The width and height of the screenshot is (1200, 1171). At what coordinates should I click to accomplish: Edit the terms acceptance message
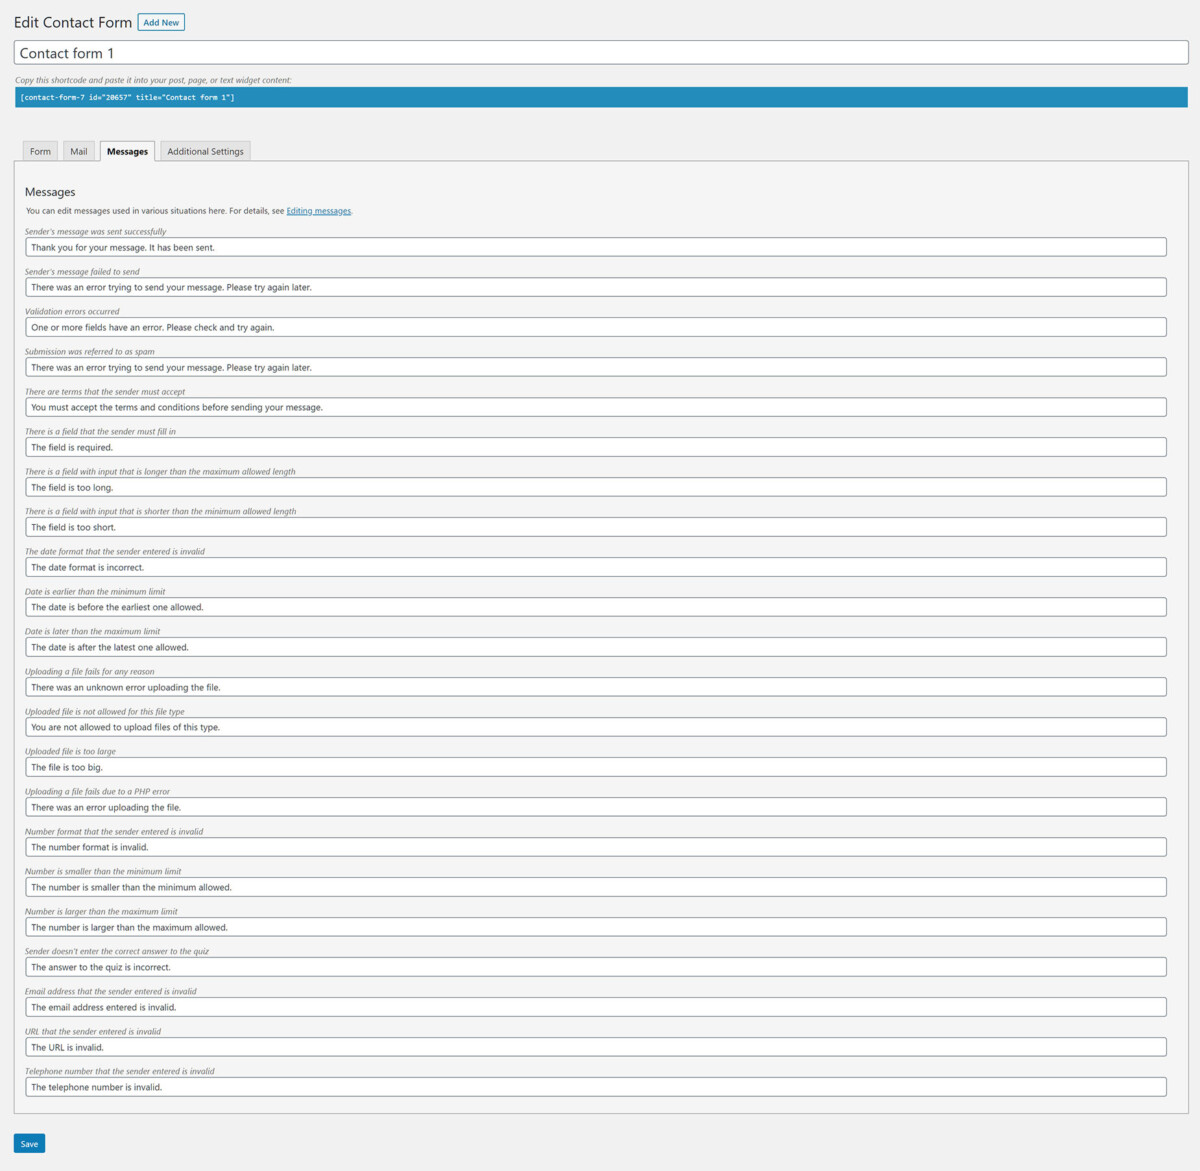coord(596,407)
